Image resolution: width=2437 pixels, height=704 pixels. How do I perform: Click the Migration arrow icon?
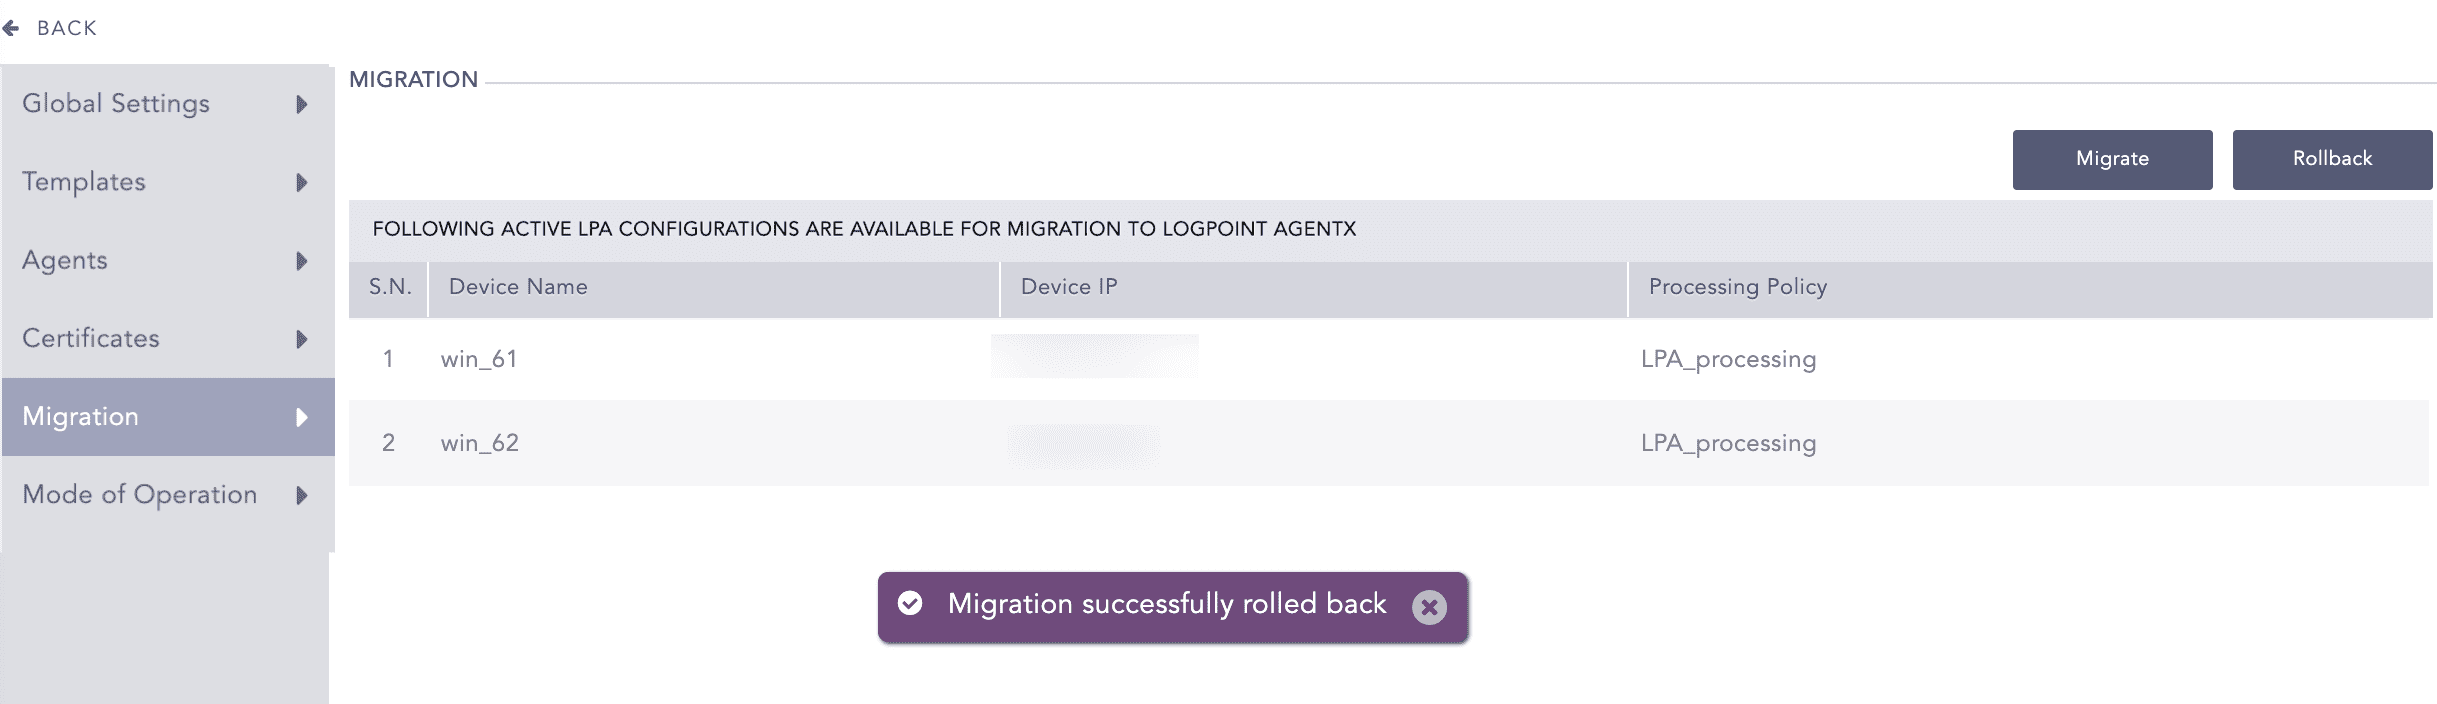click(x=302, y=417)
